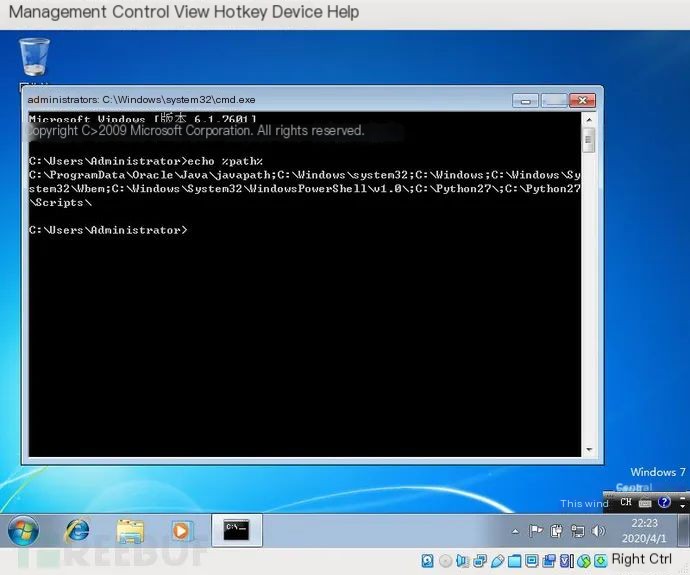Screen dimensions: 690x575
Task: Close the cmd.exe window
Action: (x=582, y=101)
